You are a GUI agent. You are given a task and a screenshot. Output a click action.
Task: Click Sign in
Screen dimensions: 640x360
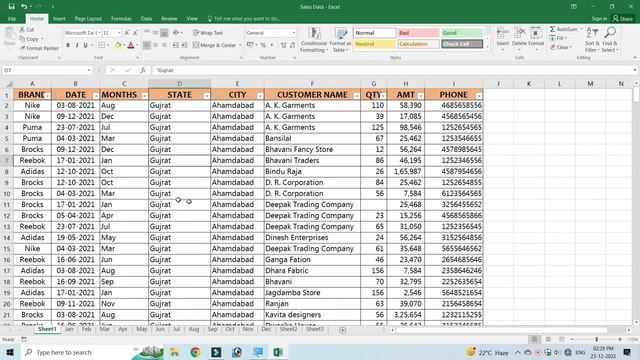599,19
